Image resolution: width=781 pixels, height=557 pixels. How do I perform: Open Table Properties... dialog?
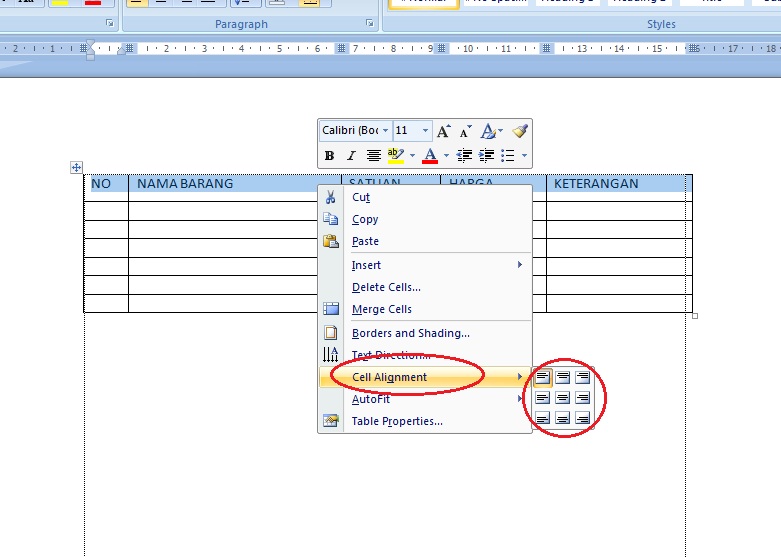(426, 421)
